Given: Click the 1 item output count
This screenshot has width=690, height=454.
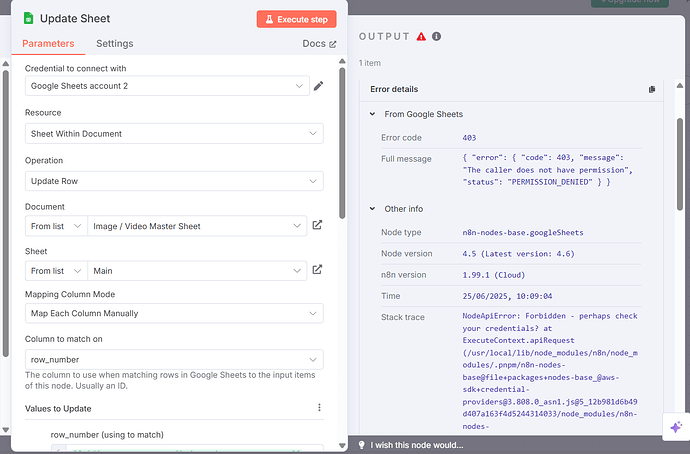Looking at the screenshot, I should (x=370, y=63).
